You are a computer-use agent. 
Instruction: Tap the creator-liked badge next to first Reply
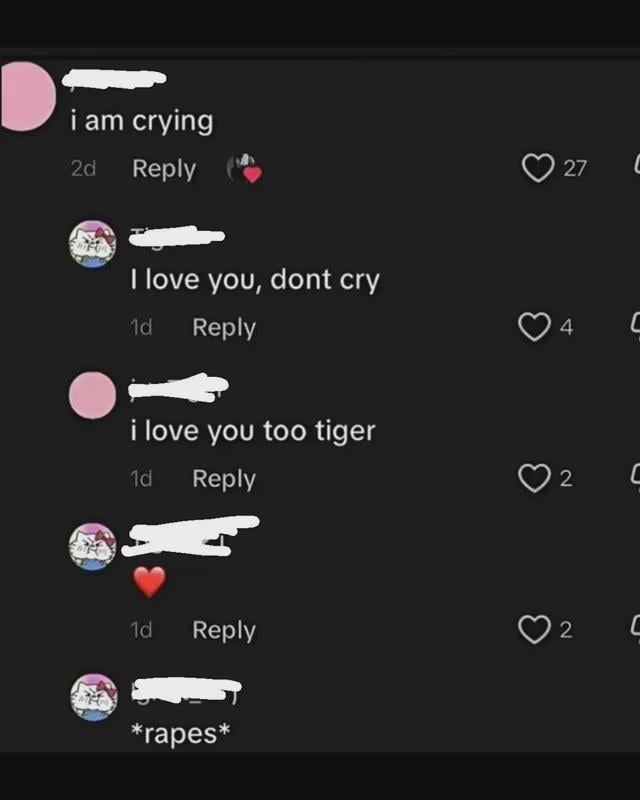[243, 169]
